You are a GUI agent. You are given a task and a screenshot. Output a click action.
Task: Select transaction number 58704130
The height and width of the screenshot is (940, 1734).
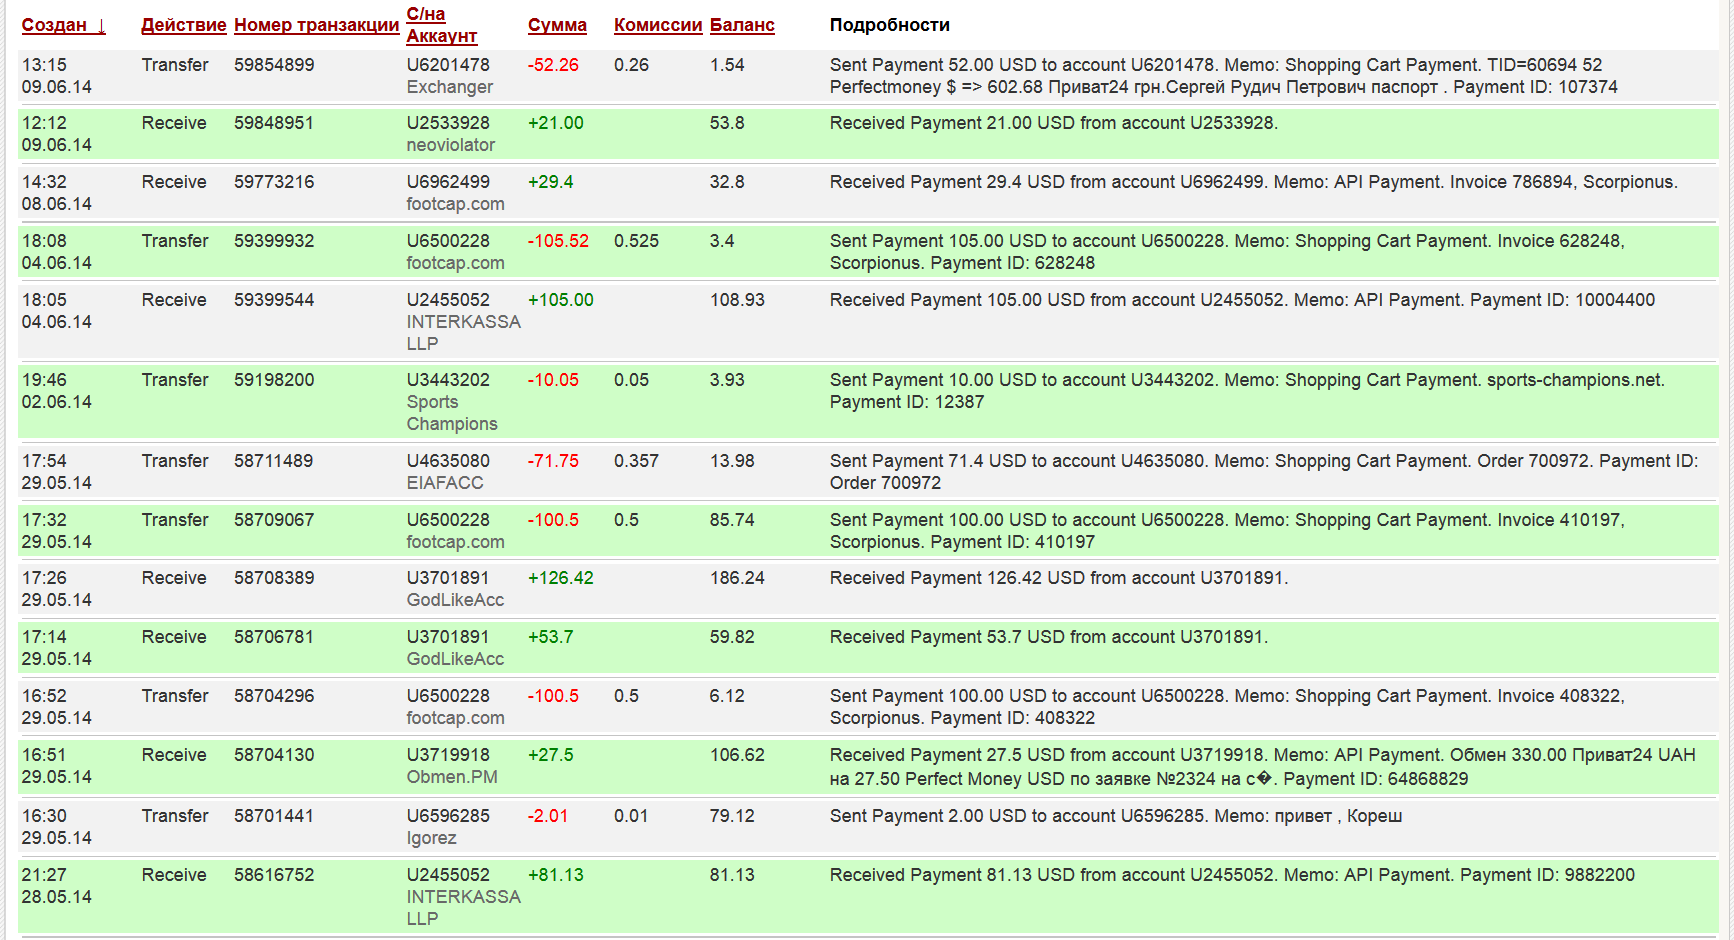[x=274, y=755]
